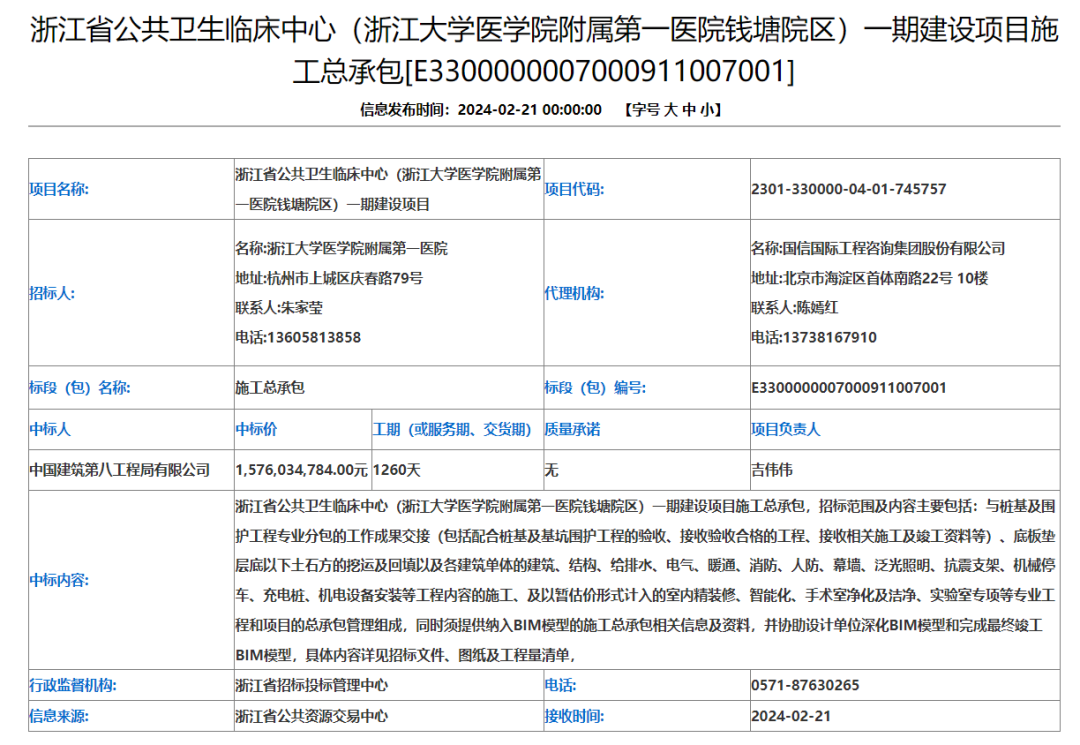
Task: Click the 招标人 label
Action: [x=52, y=293]
